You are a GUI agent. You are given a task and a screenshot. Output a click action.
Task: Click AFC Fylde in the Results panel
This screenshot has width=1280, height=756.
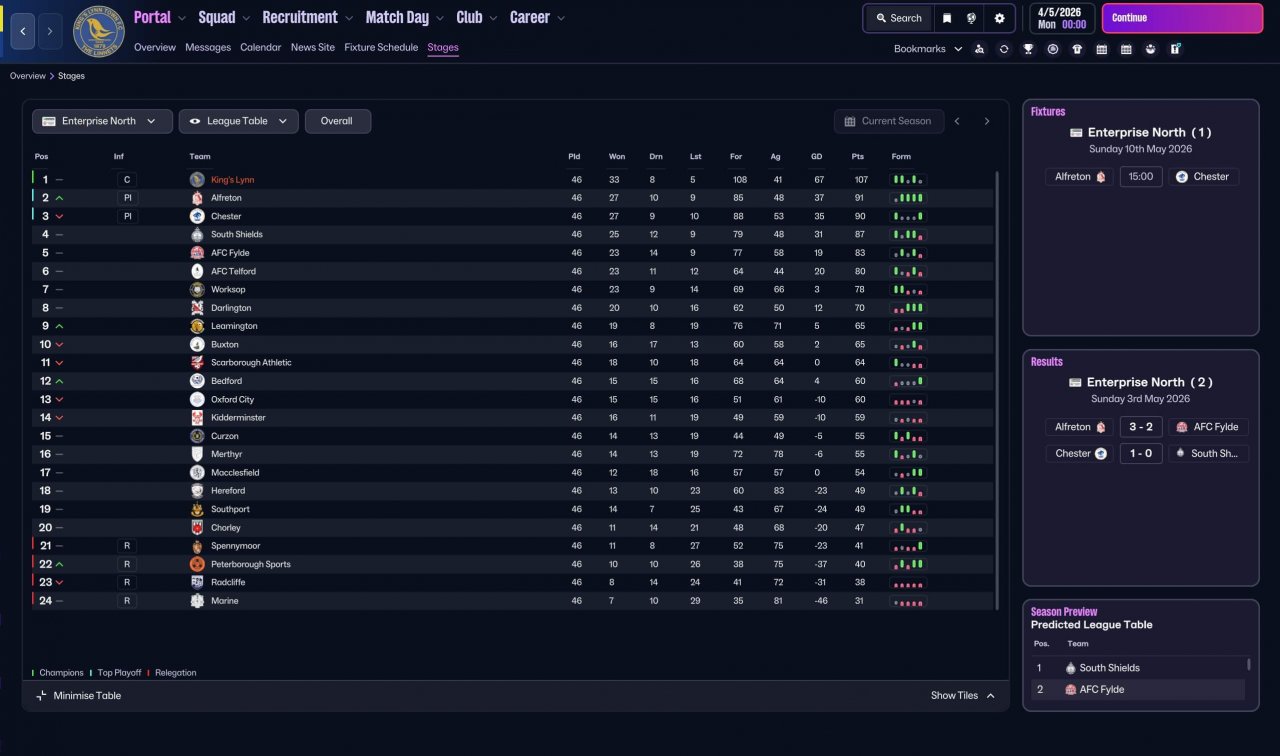(1208, 427)
